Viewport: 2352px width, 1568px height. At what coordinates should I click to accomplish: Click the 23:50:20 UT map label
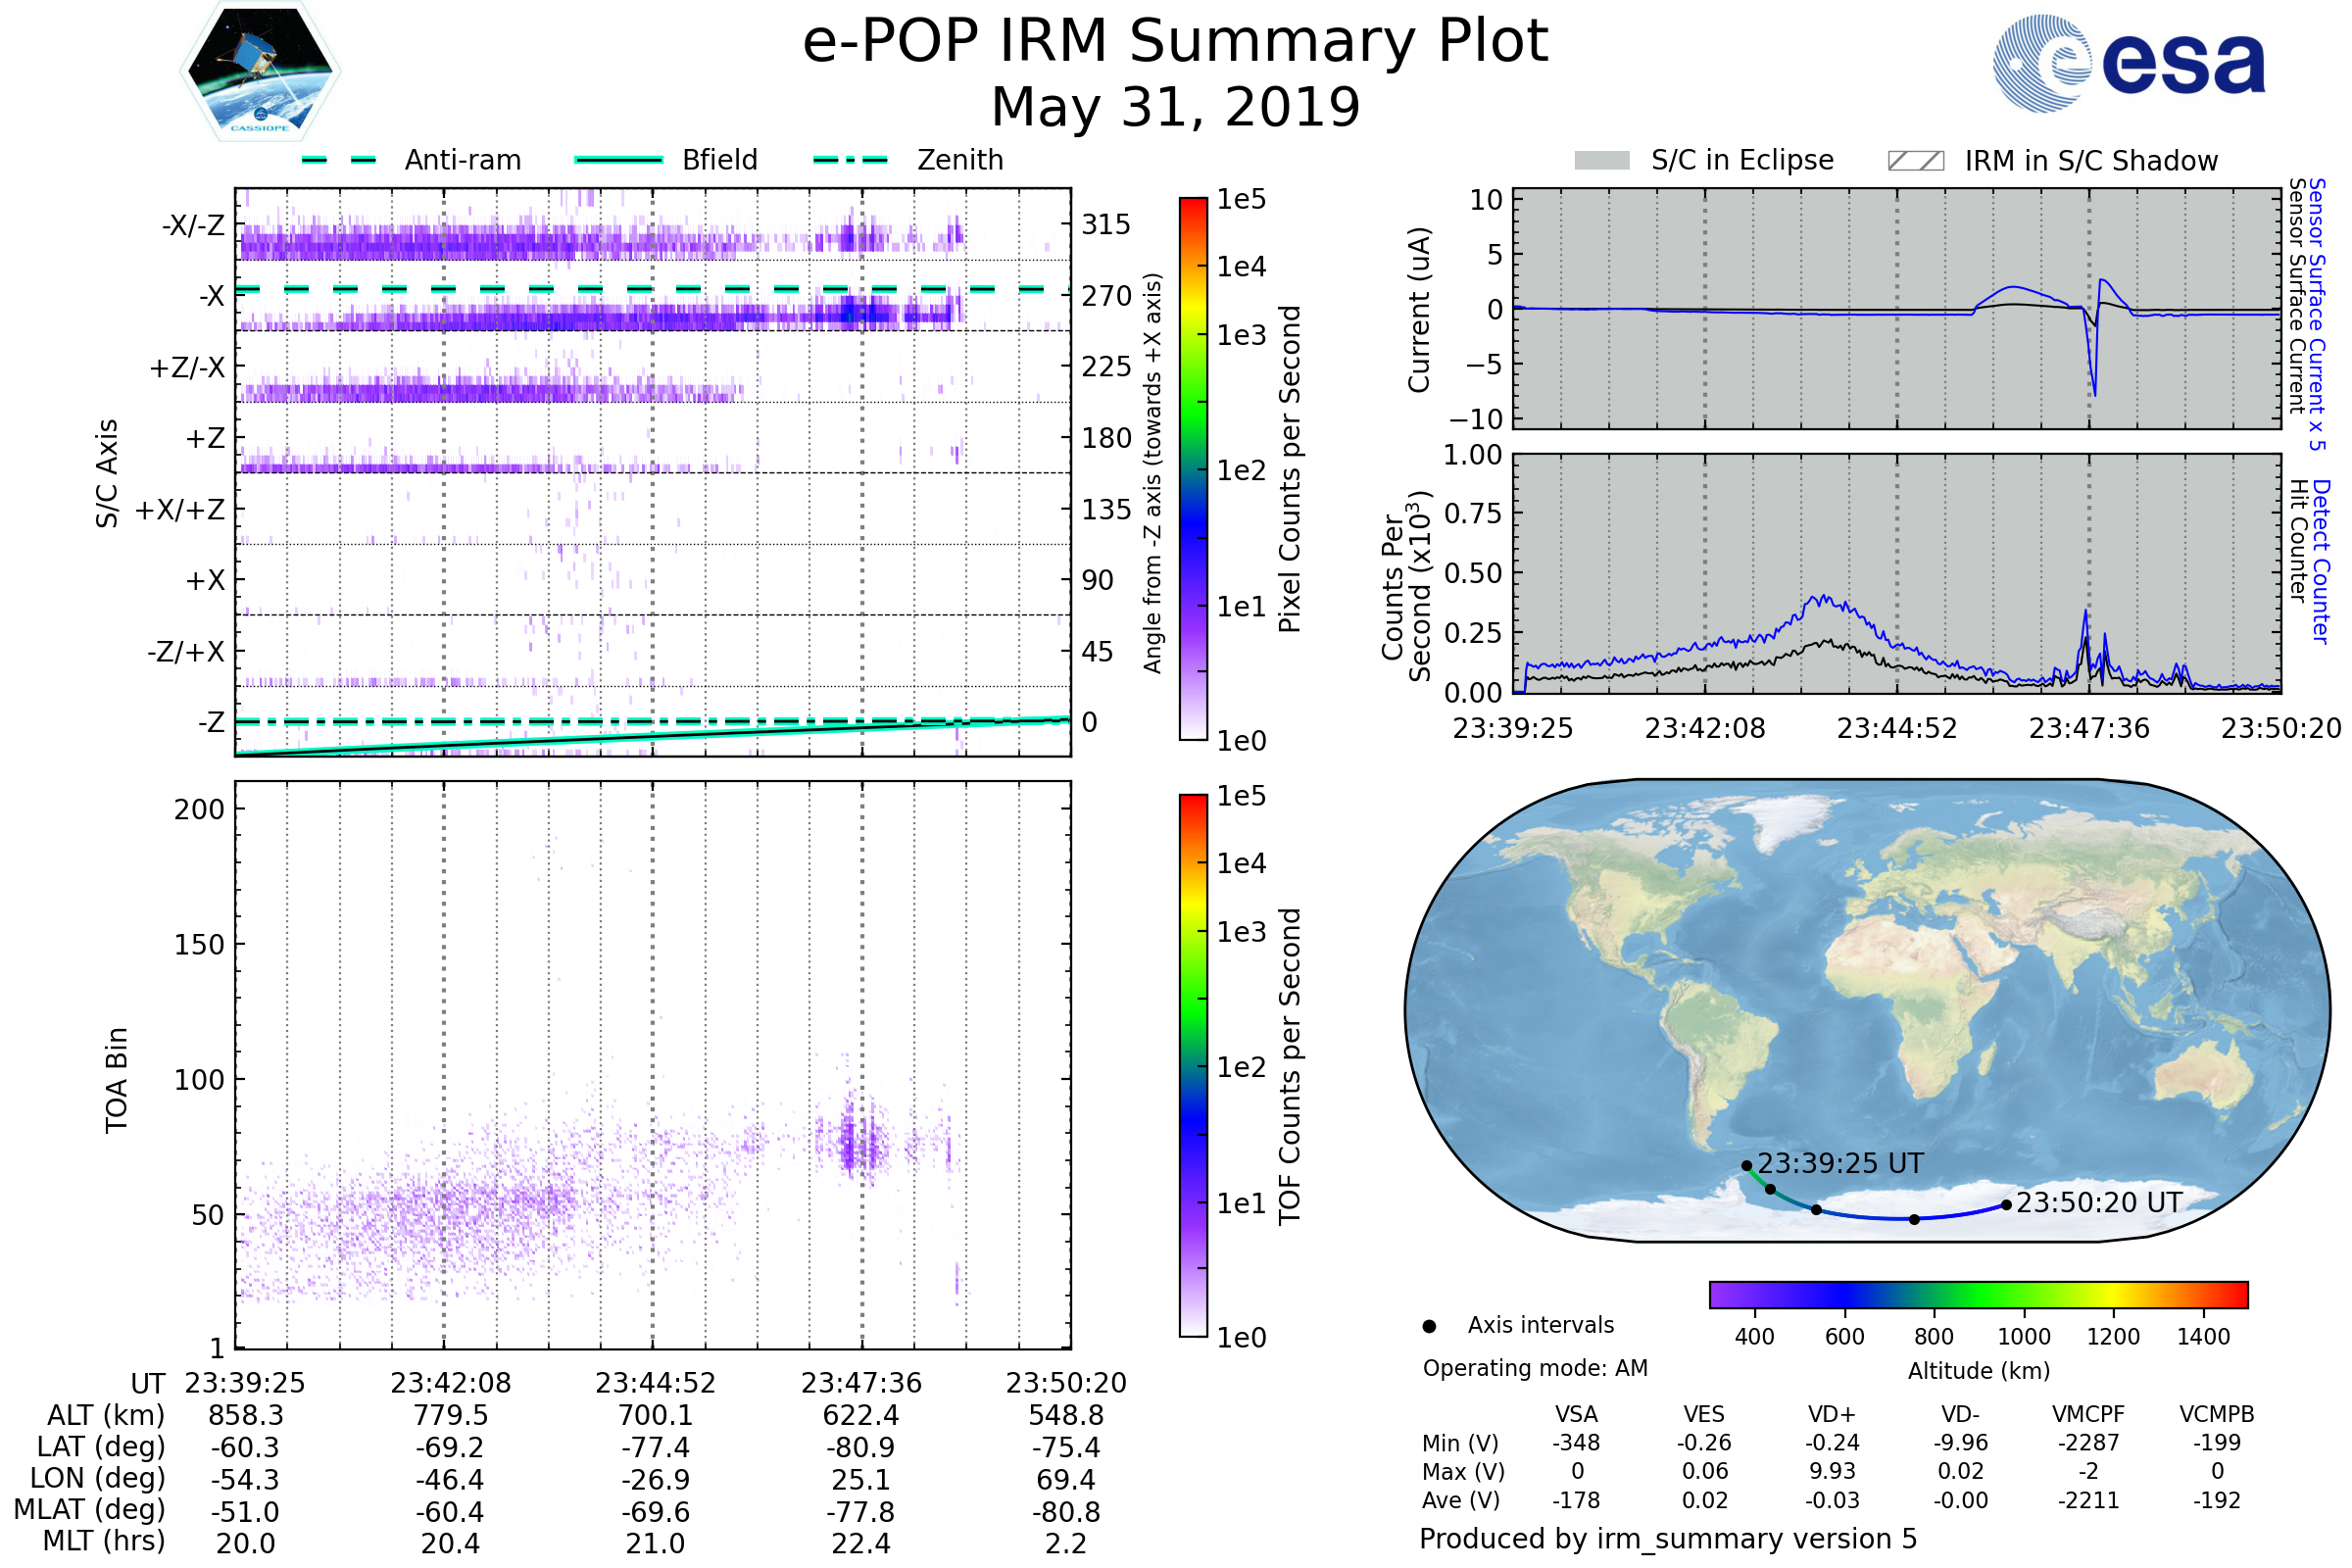coord(2098,1202)
